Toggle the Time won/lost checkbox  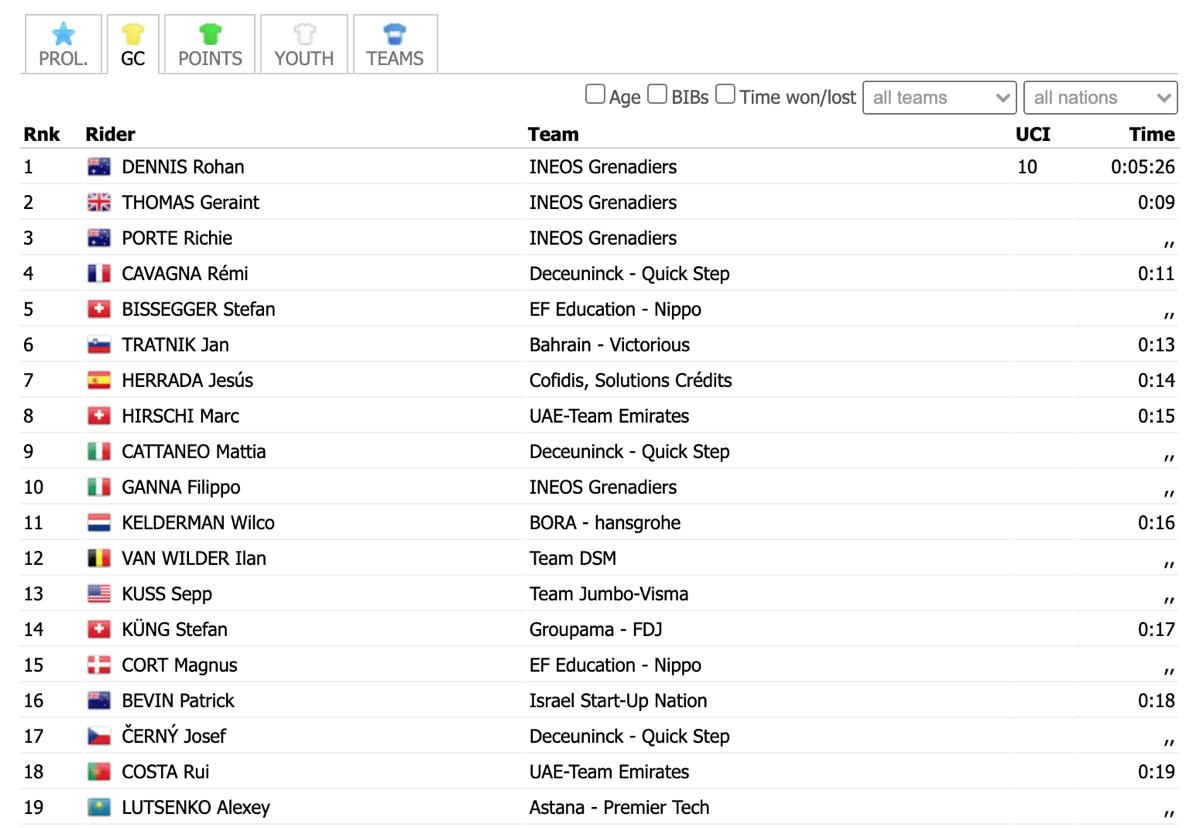click(x=726, y=94)
